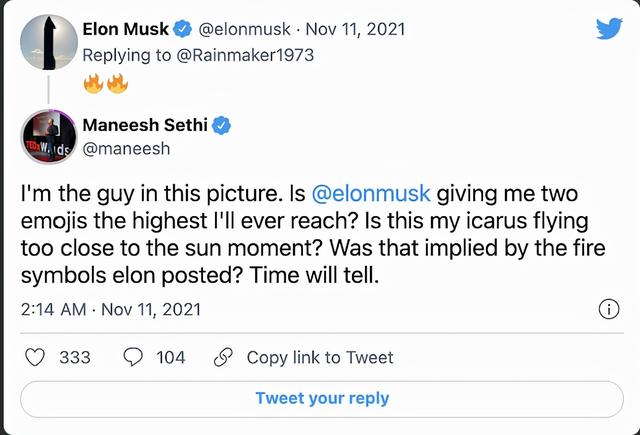Click the chain link copy icon
The width and height of the screenshot is (640, 435).
pos(224,357)
